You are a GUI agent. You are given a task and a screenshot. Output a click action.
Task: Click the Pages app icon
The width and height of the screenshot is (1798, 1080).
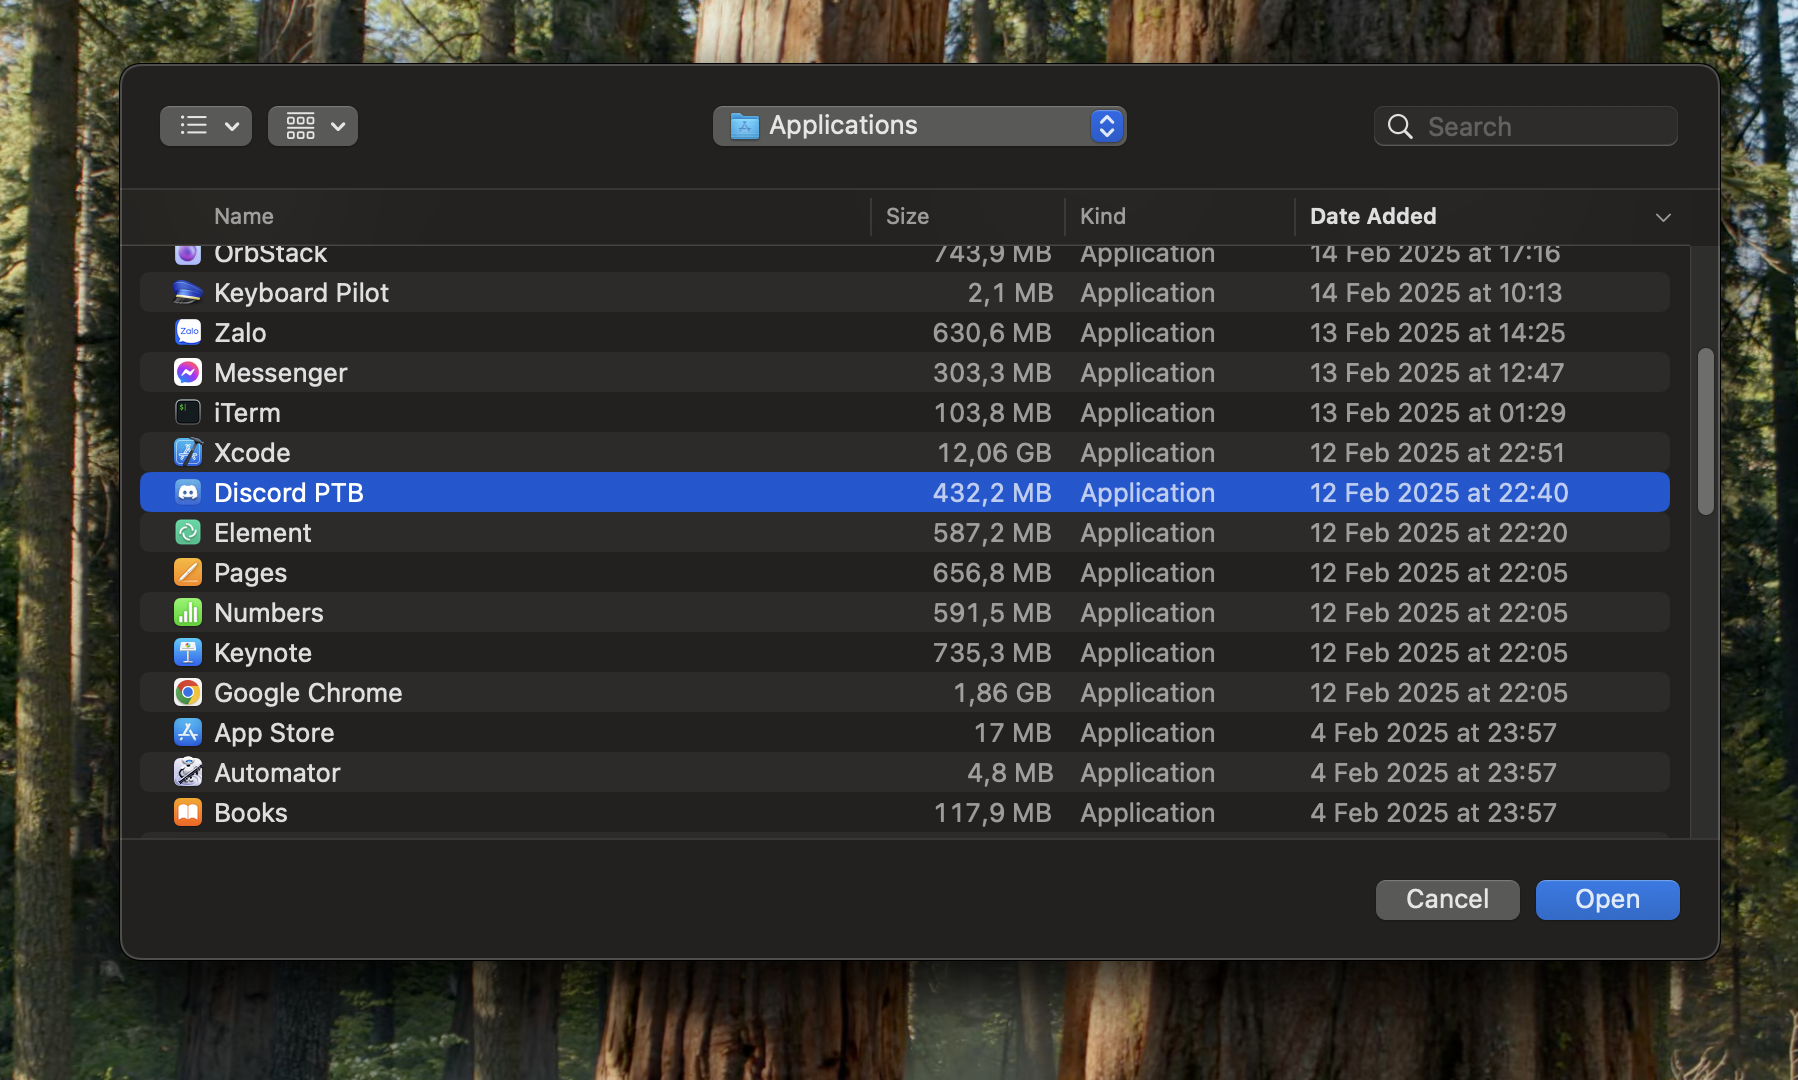(x=188, y=572)
